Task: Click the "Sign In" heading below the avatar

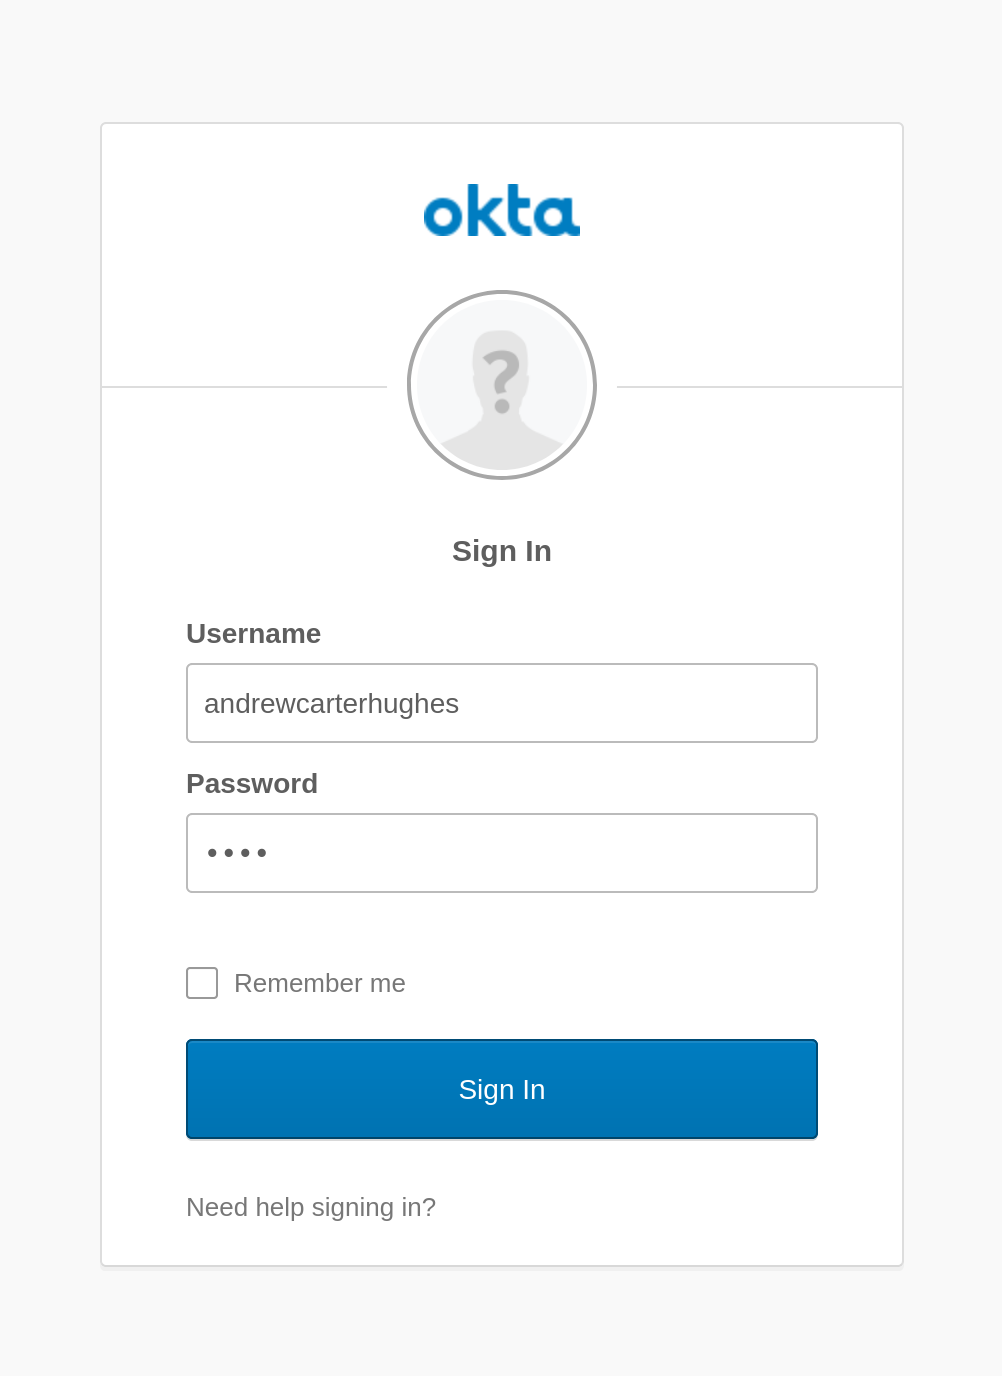Action: (x=502, y=551)
